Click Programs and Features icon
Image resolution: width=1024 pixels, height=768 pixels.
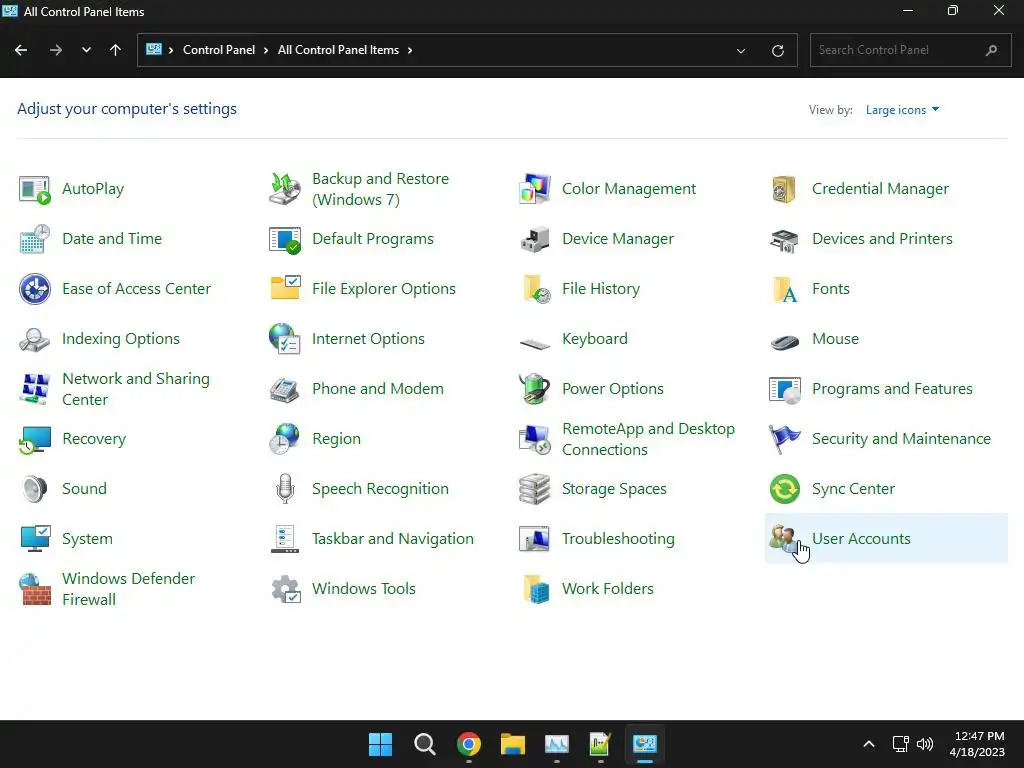[x=784, y=389]
